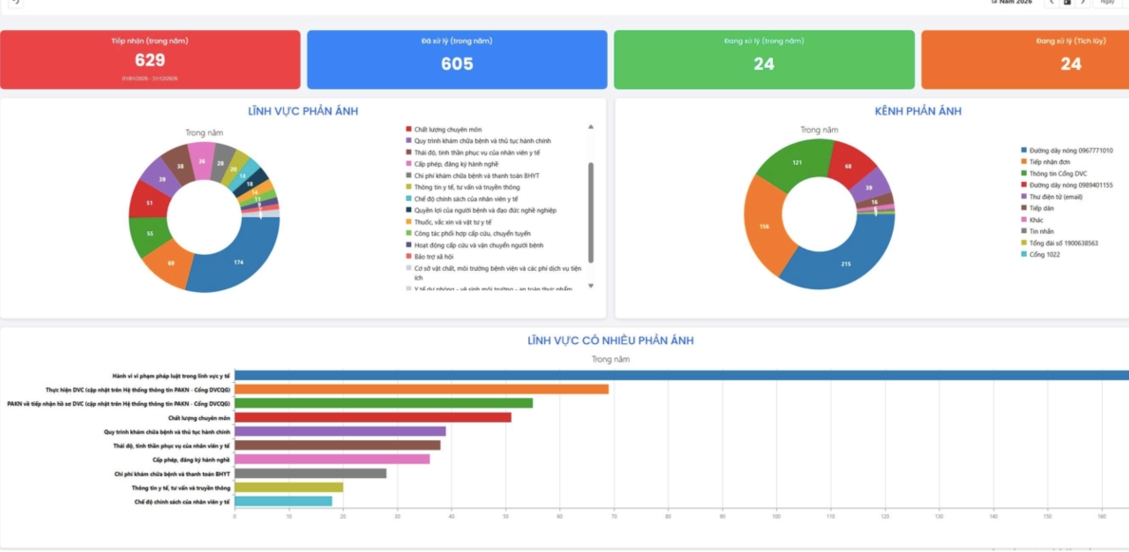Click legend Đường dây nóng 0989401155

pos(1066,185)
